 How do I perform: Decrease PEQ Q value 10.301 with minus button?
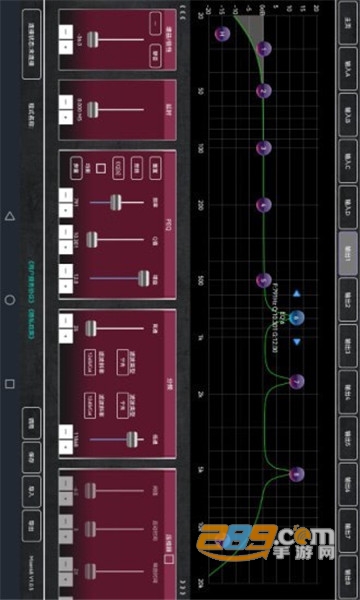pyautogui.click(x=66, y=232)
